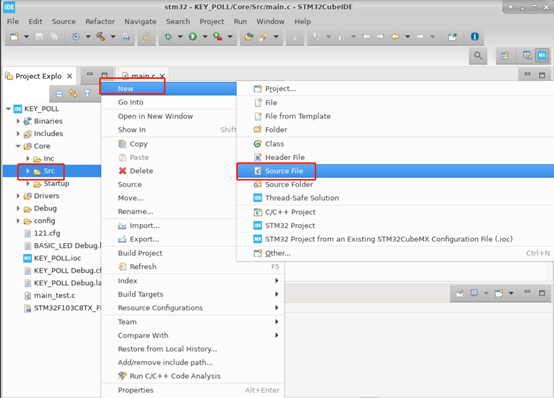Open the Window menu
554x398 pixels.
(x=270, y=22)
